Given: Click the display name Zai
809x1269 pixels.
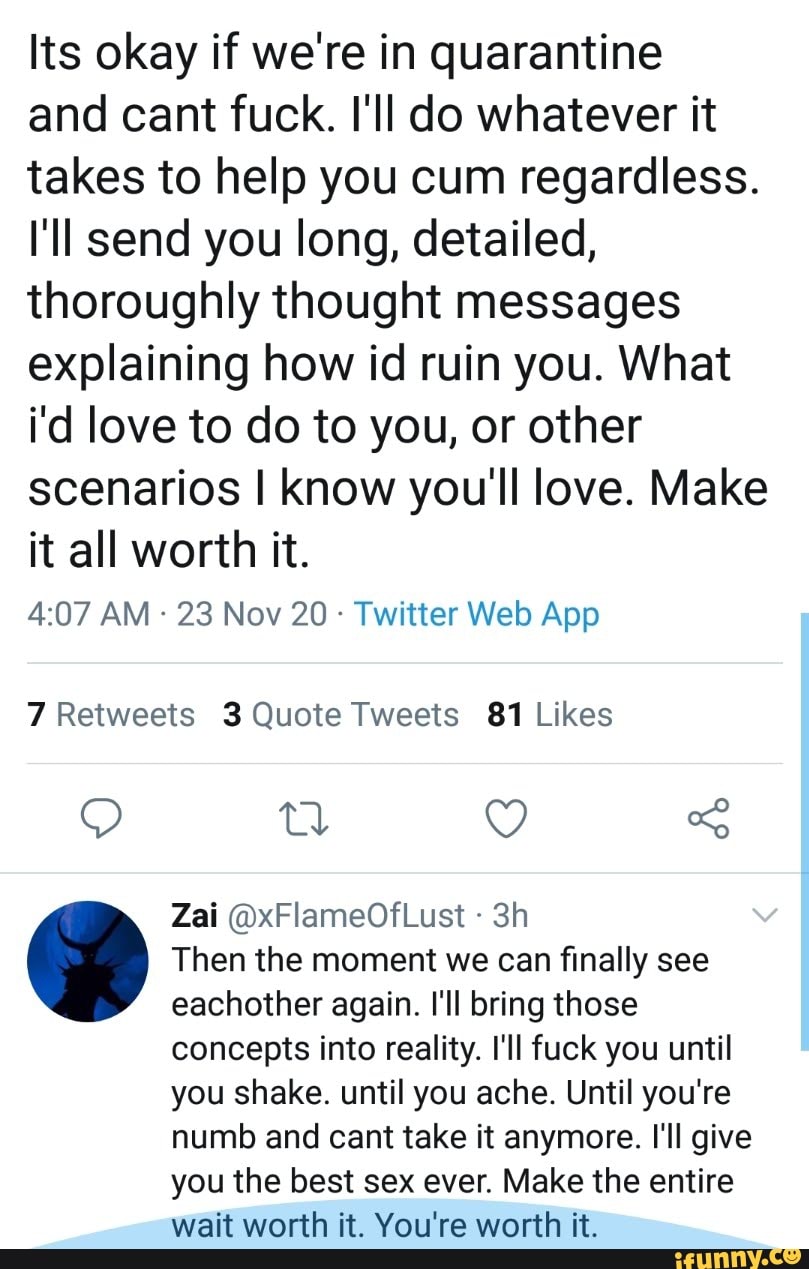Looking at the screenshot, I should point(189,915).
